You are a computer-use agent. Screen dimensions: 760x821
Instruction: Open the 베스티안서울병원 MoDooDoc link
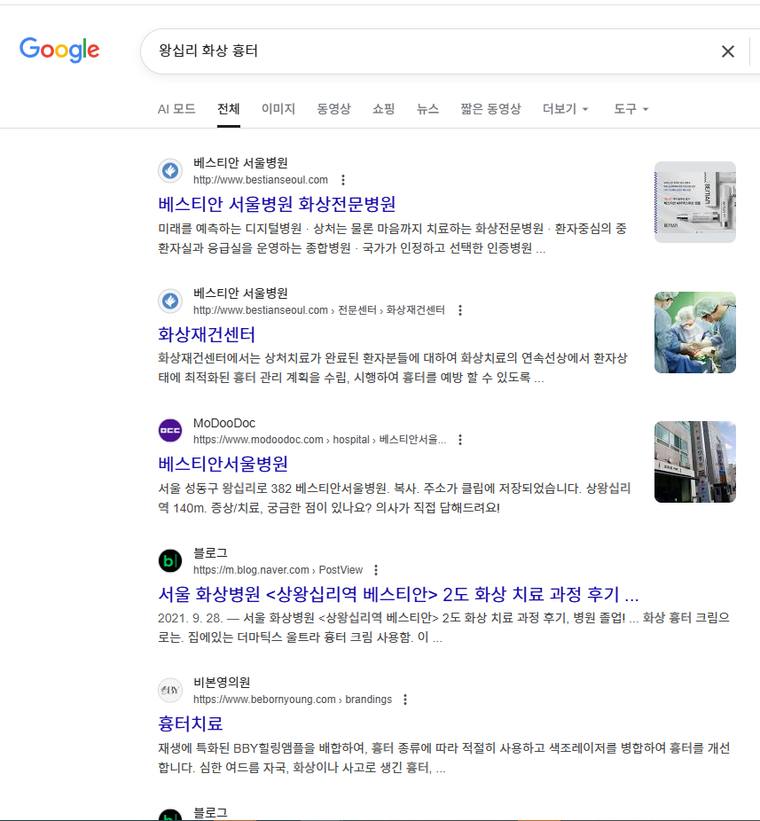223,463
